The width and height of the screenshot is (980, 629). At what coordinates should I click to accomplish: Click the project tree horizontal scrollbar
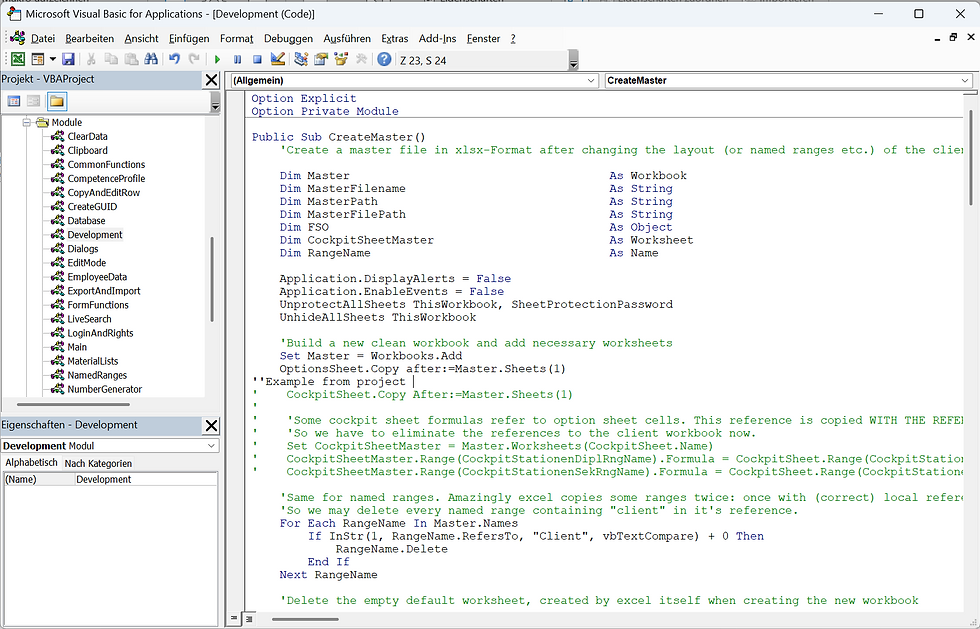(74, 405)
